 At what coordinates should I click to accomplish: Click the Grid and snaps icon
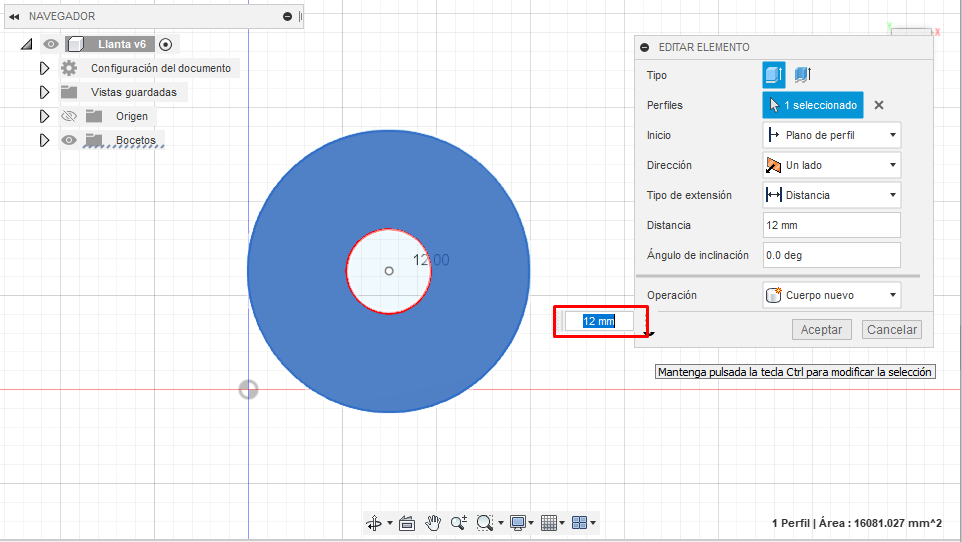click(548, 523)
